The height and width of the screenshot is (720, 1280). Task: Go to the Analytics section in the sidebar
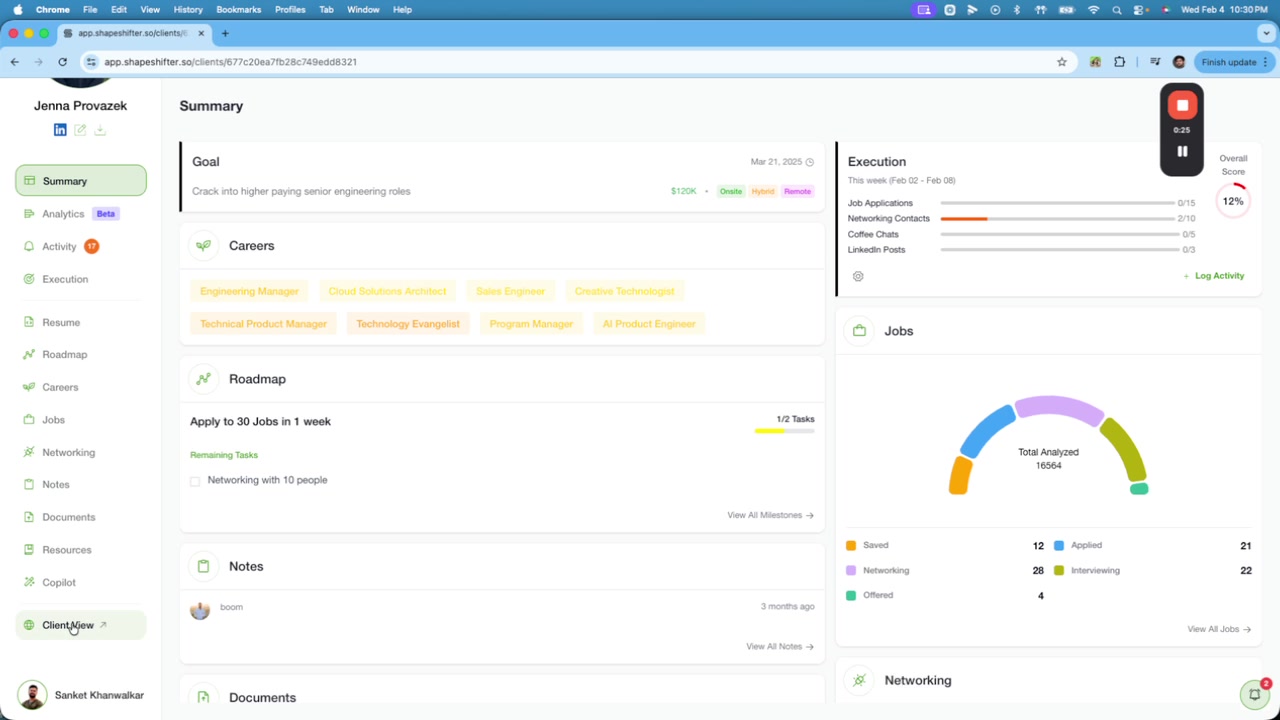click(63, 214)
